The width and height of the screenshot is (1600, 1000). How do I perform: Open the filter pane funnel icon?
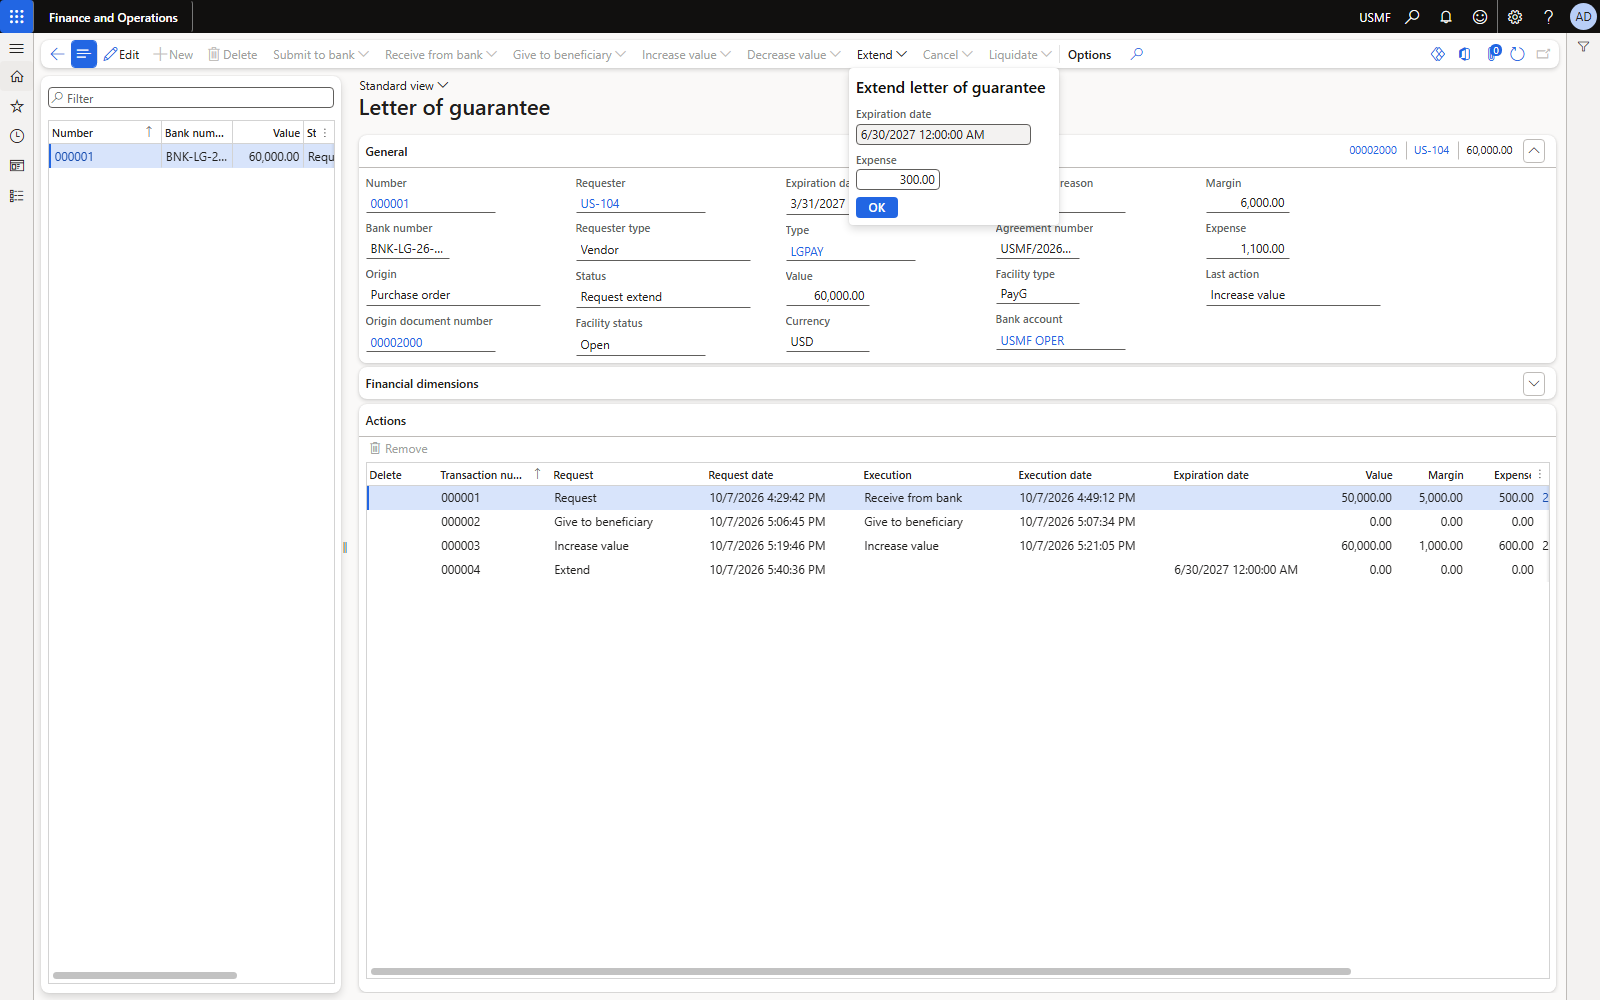(x=1584, y=47)
